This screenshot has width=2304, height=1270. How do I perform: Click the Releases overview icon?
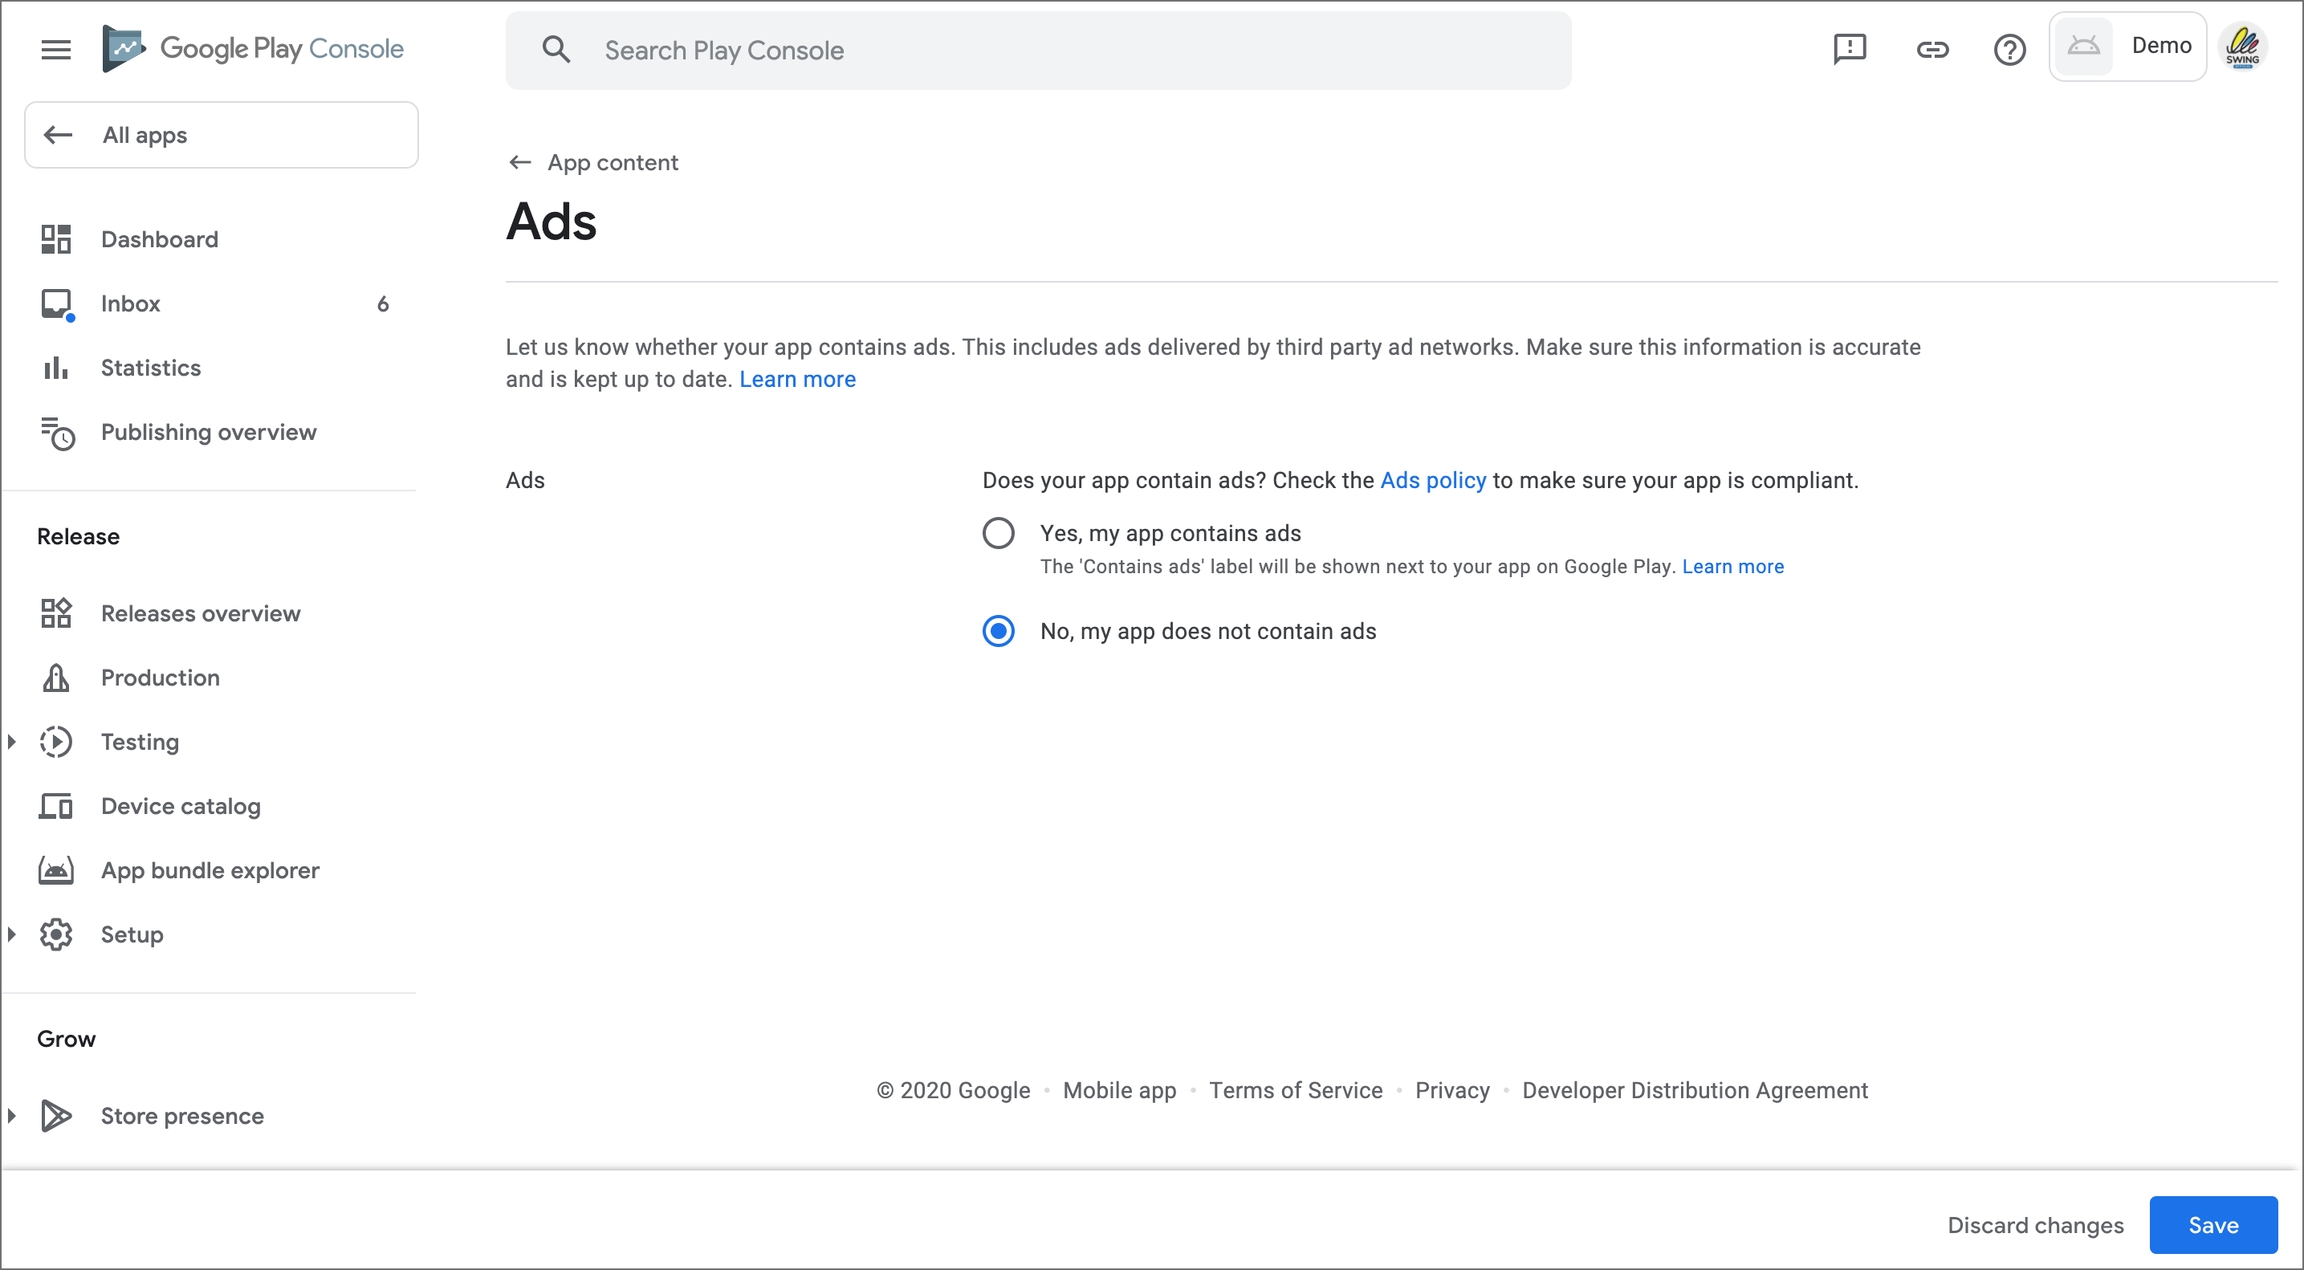pos(56,613)
